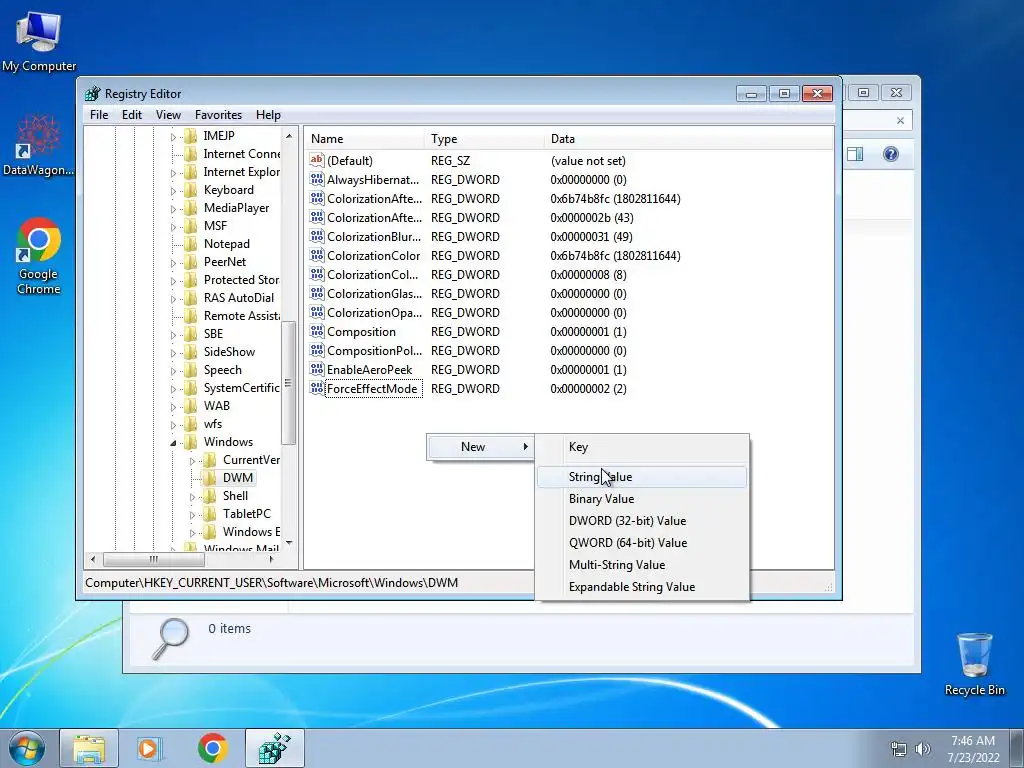Choose Expandable String Value

[x=641, y=586]
